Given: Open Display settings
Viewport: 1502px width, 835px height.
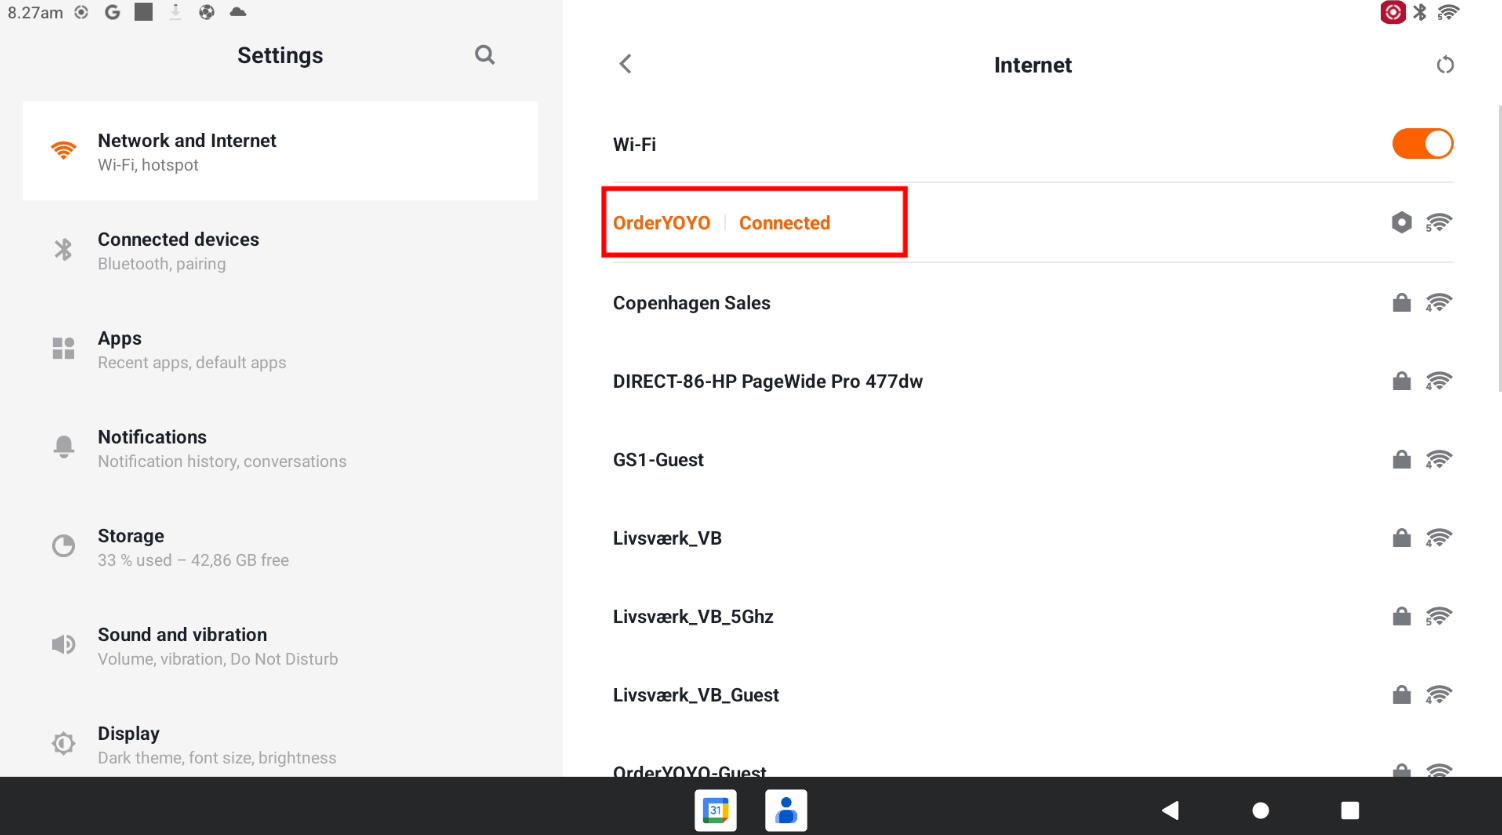Looking at the screenshot, I should [x=280, y=745].
